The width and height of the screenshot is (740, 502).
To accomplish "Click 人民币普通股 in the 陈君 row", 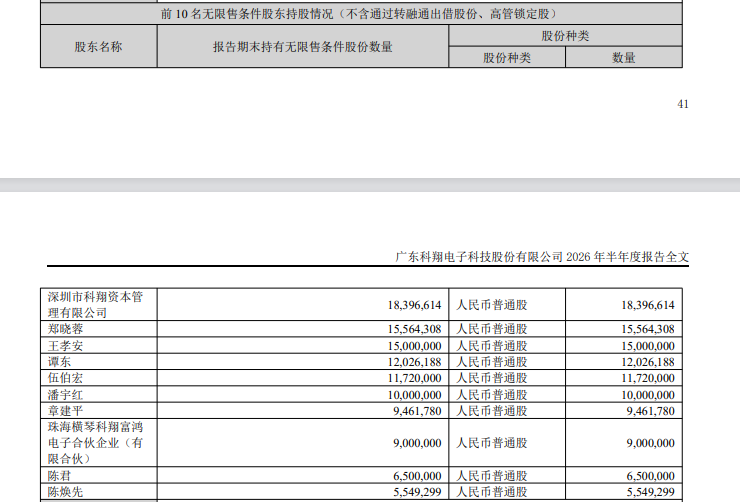I will pos(492,476).
